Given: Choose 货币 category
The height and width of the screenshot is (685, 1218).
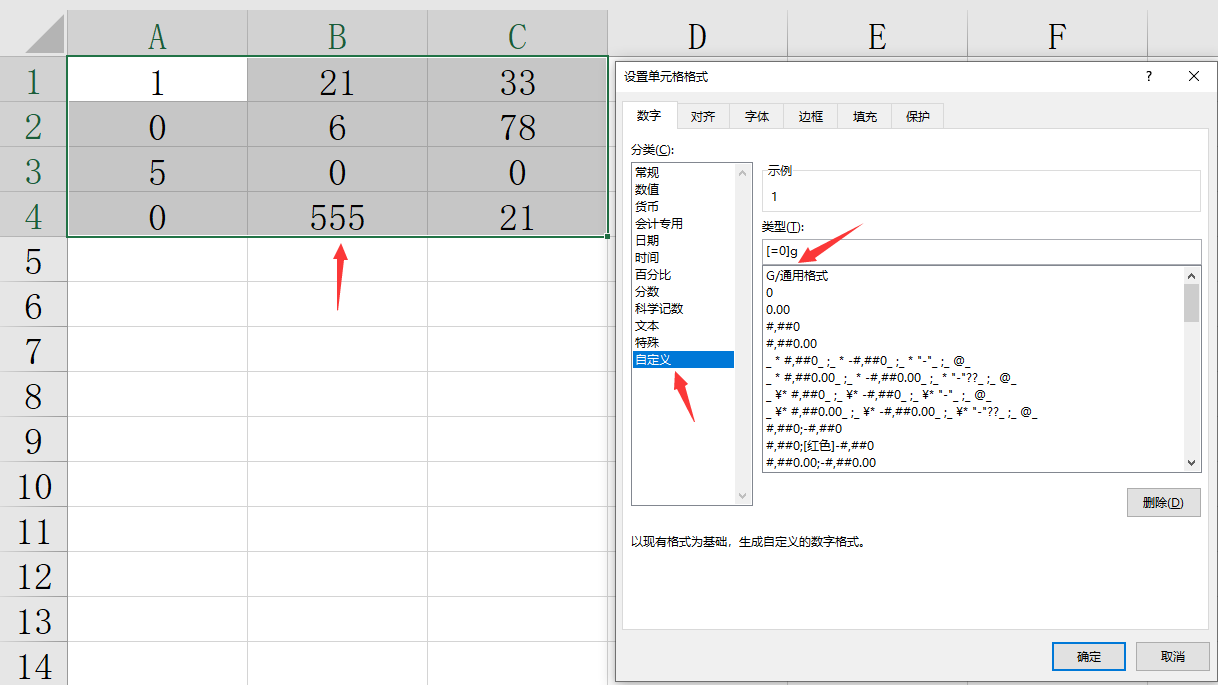Looking at the screenshot, I should click(647, 206).
